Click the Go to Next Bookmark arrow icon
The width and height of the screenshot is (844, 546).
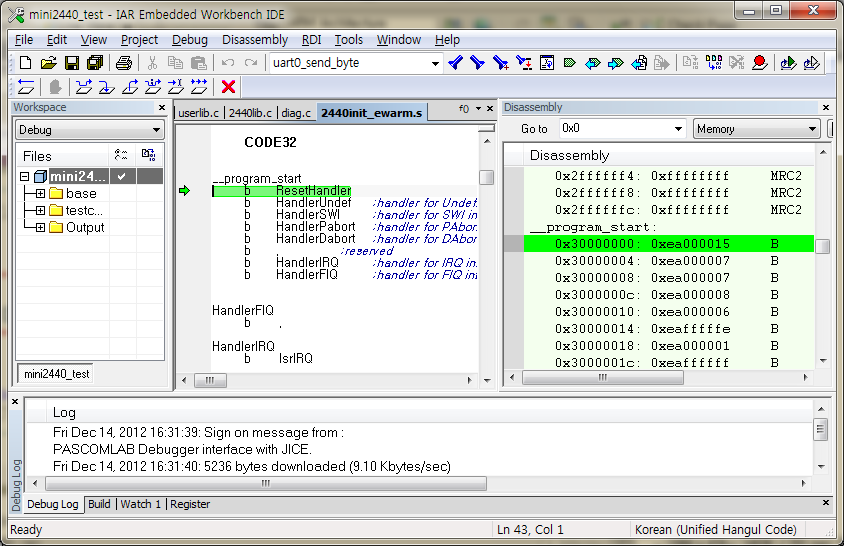click(615, 64)
